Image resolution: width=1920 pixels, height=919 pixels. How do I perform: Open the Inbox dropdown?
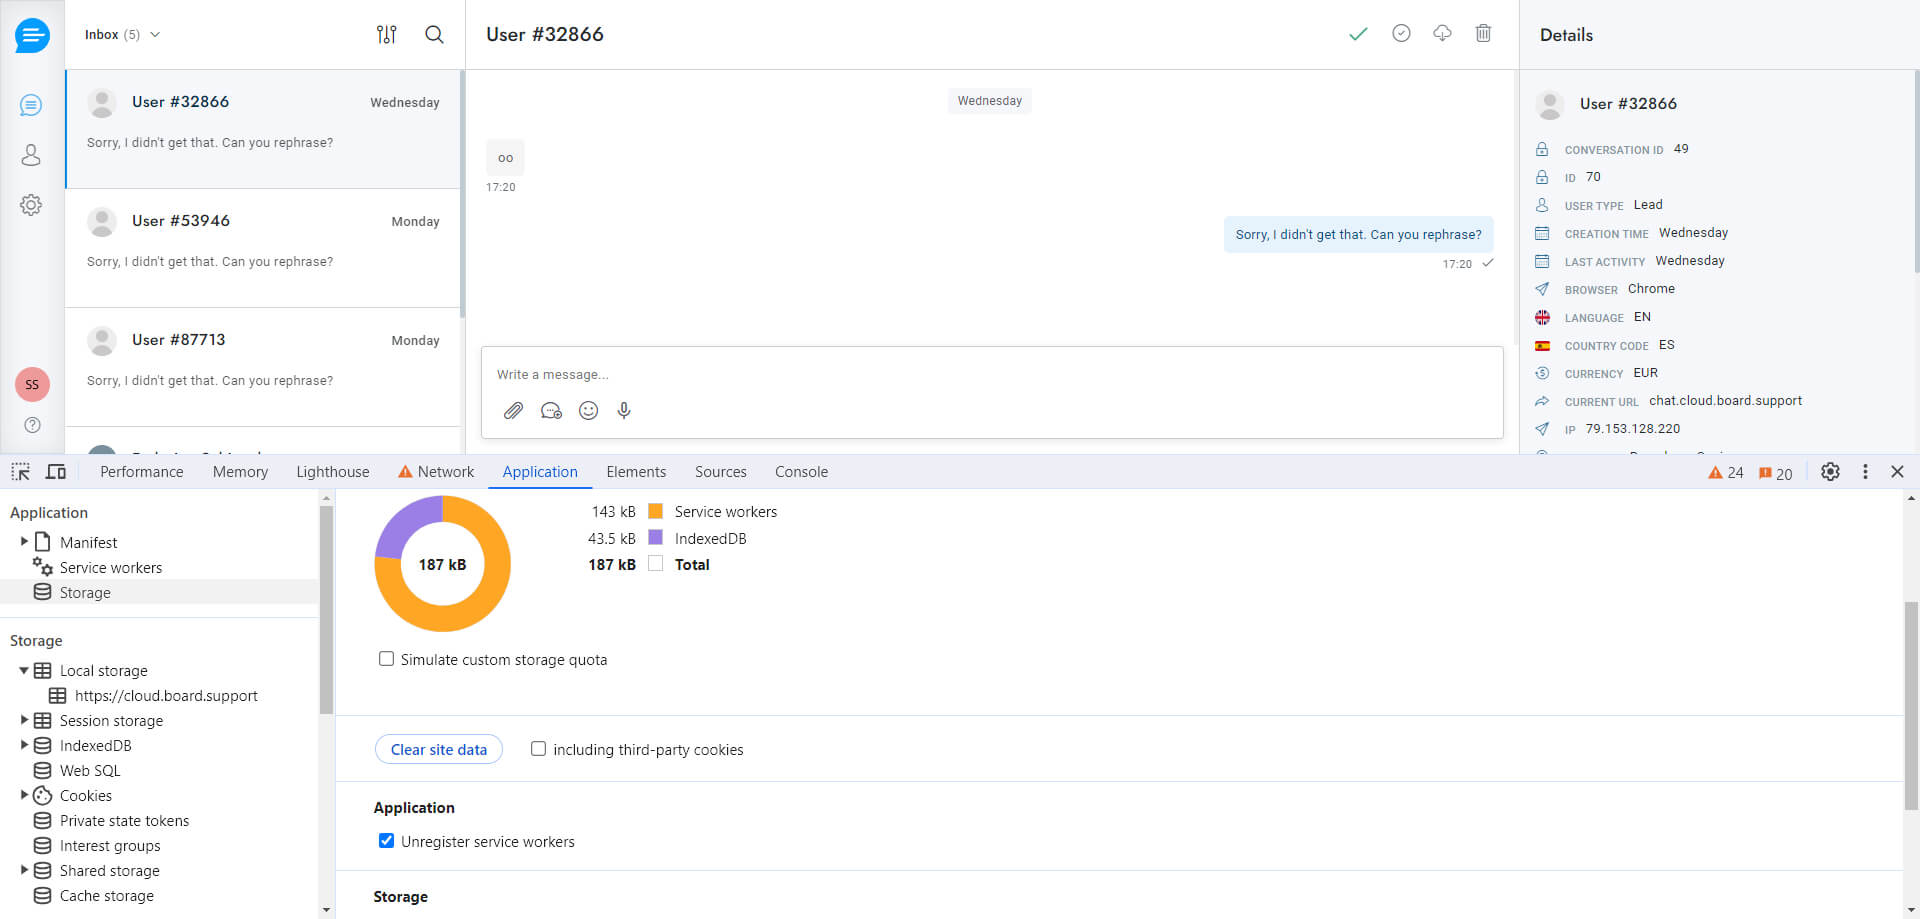coord(122,35)
